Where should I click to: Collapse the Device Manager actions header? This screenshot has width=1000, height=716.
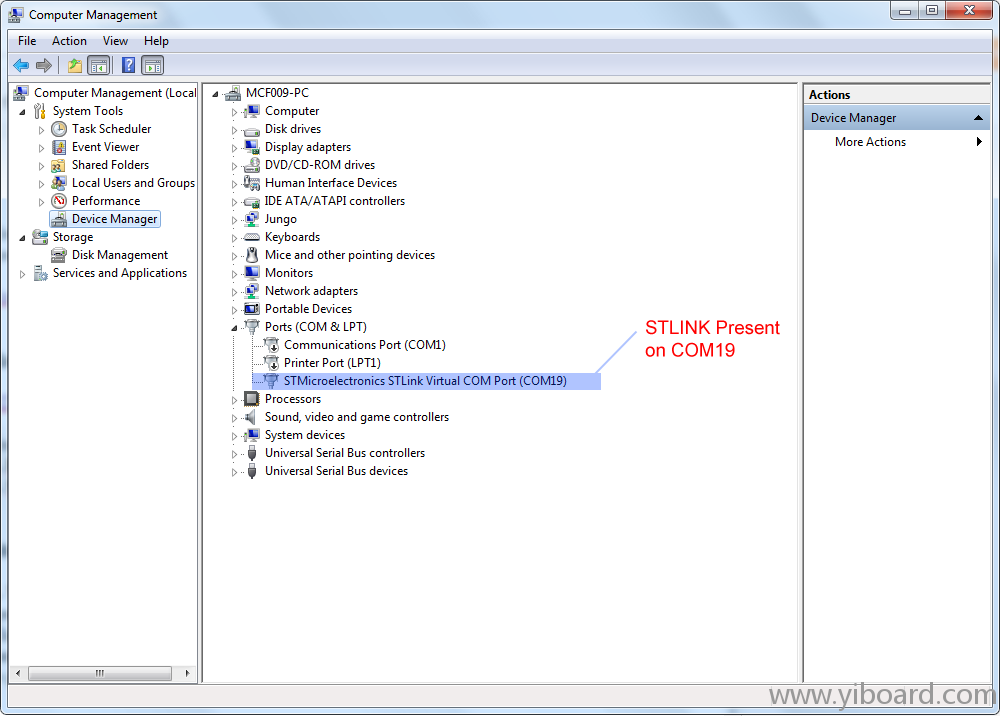point(979,118)
